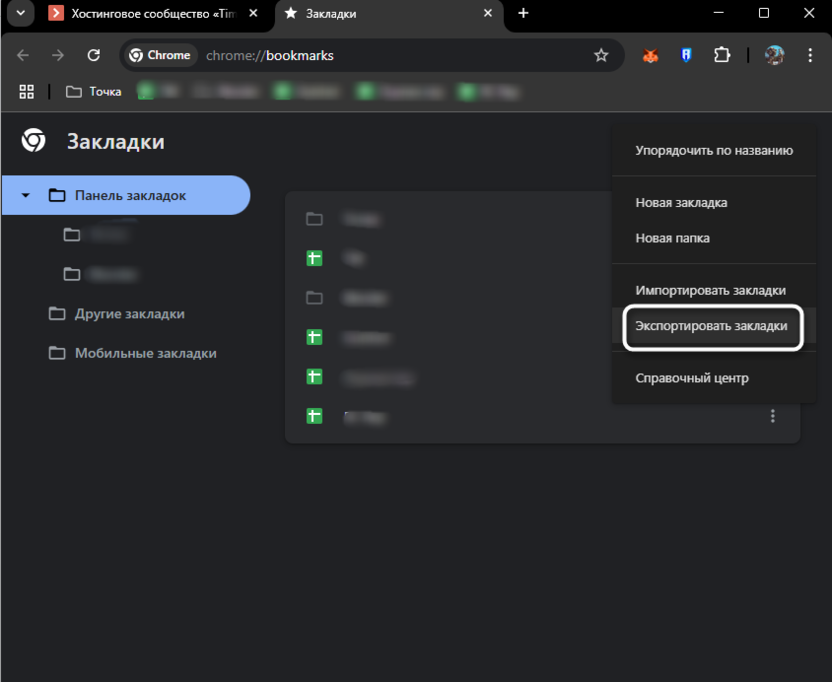Select second subfolder under Панель закладок
Viewport: 832px width, 682px height.
101,274
